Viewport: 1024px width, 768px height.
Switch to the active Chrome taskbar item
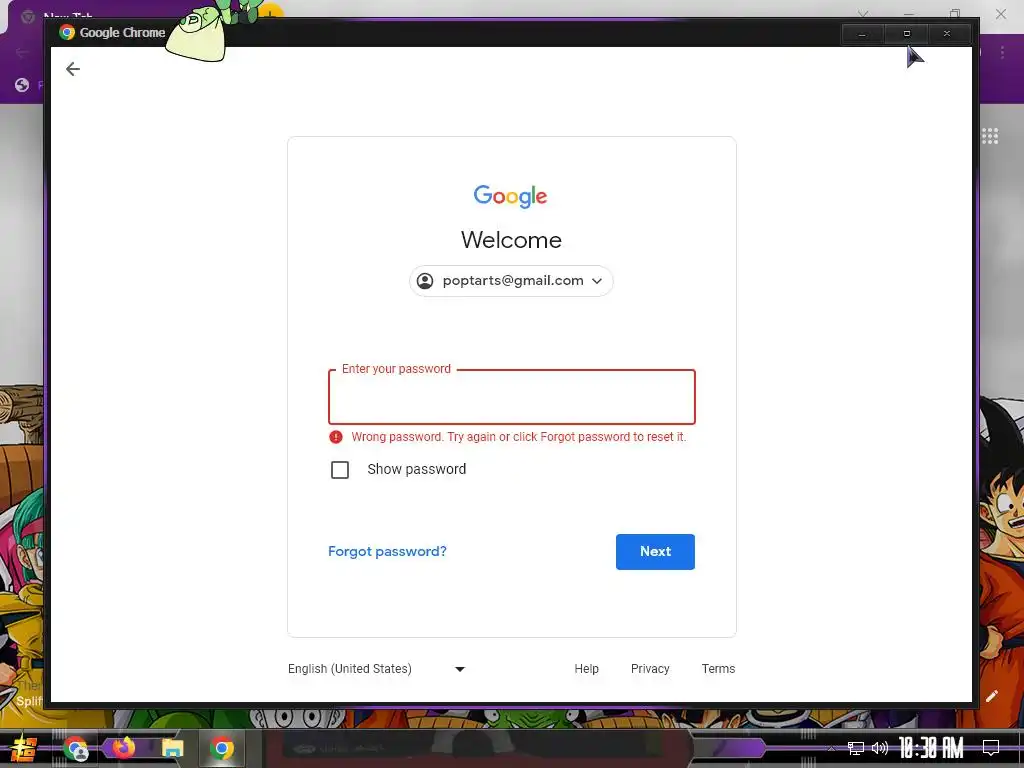tap(221, 748)
